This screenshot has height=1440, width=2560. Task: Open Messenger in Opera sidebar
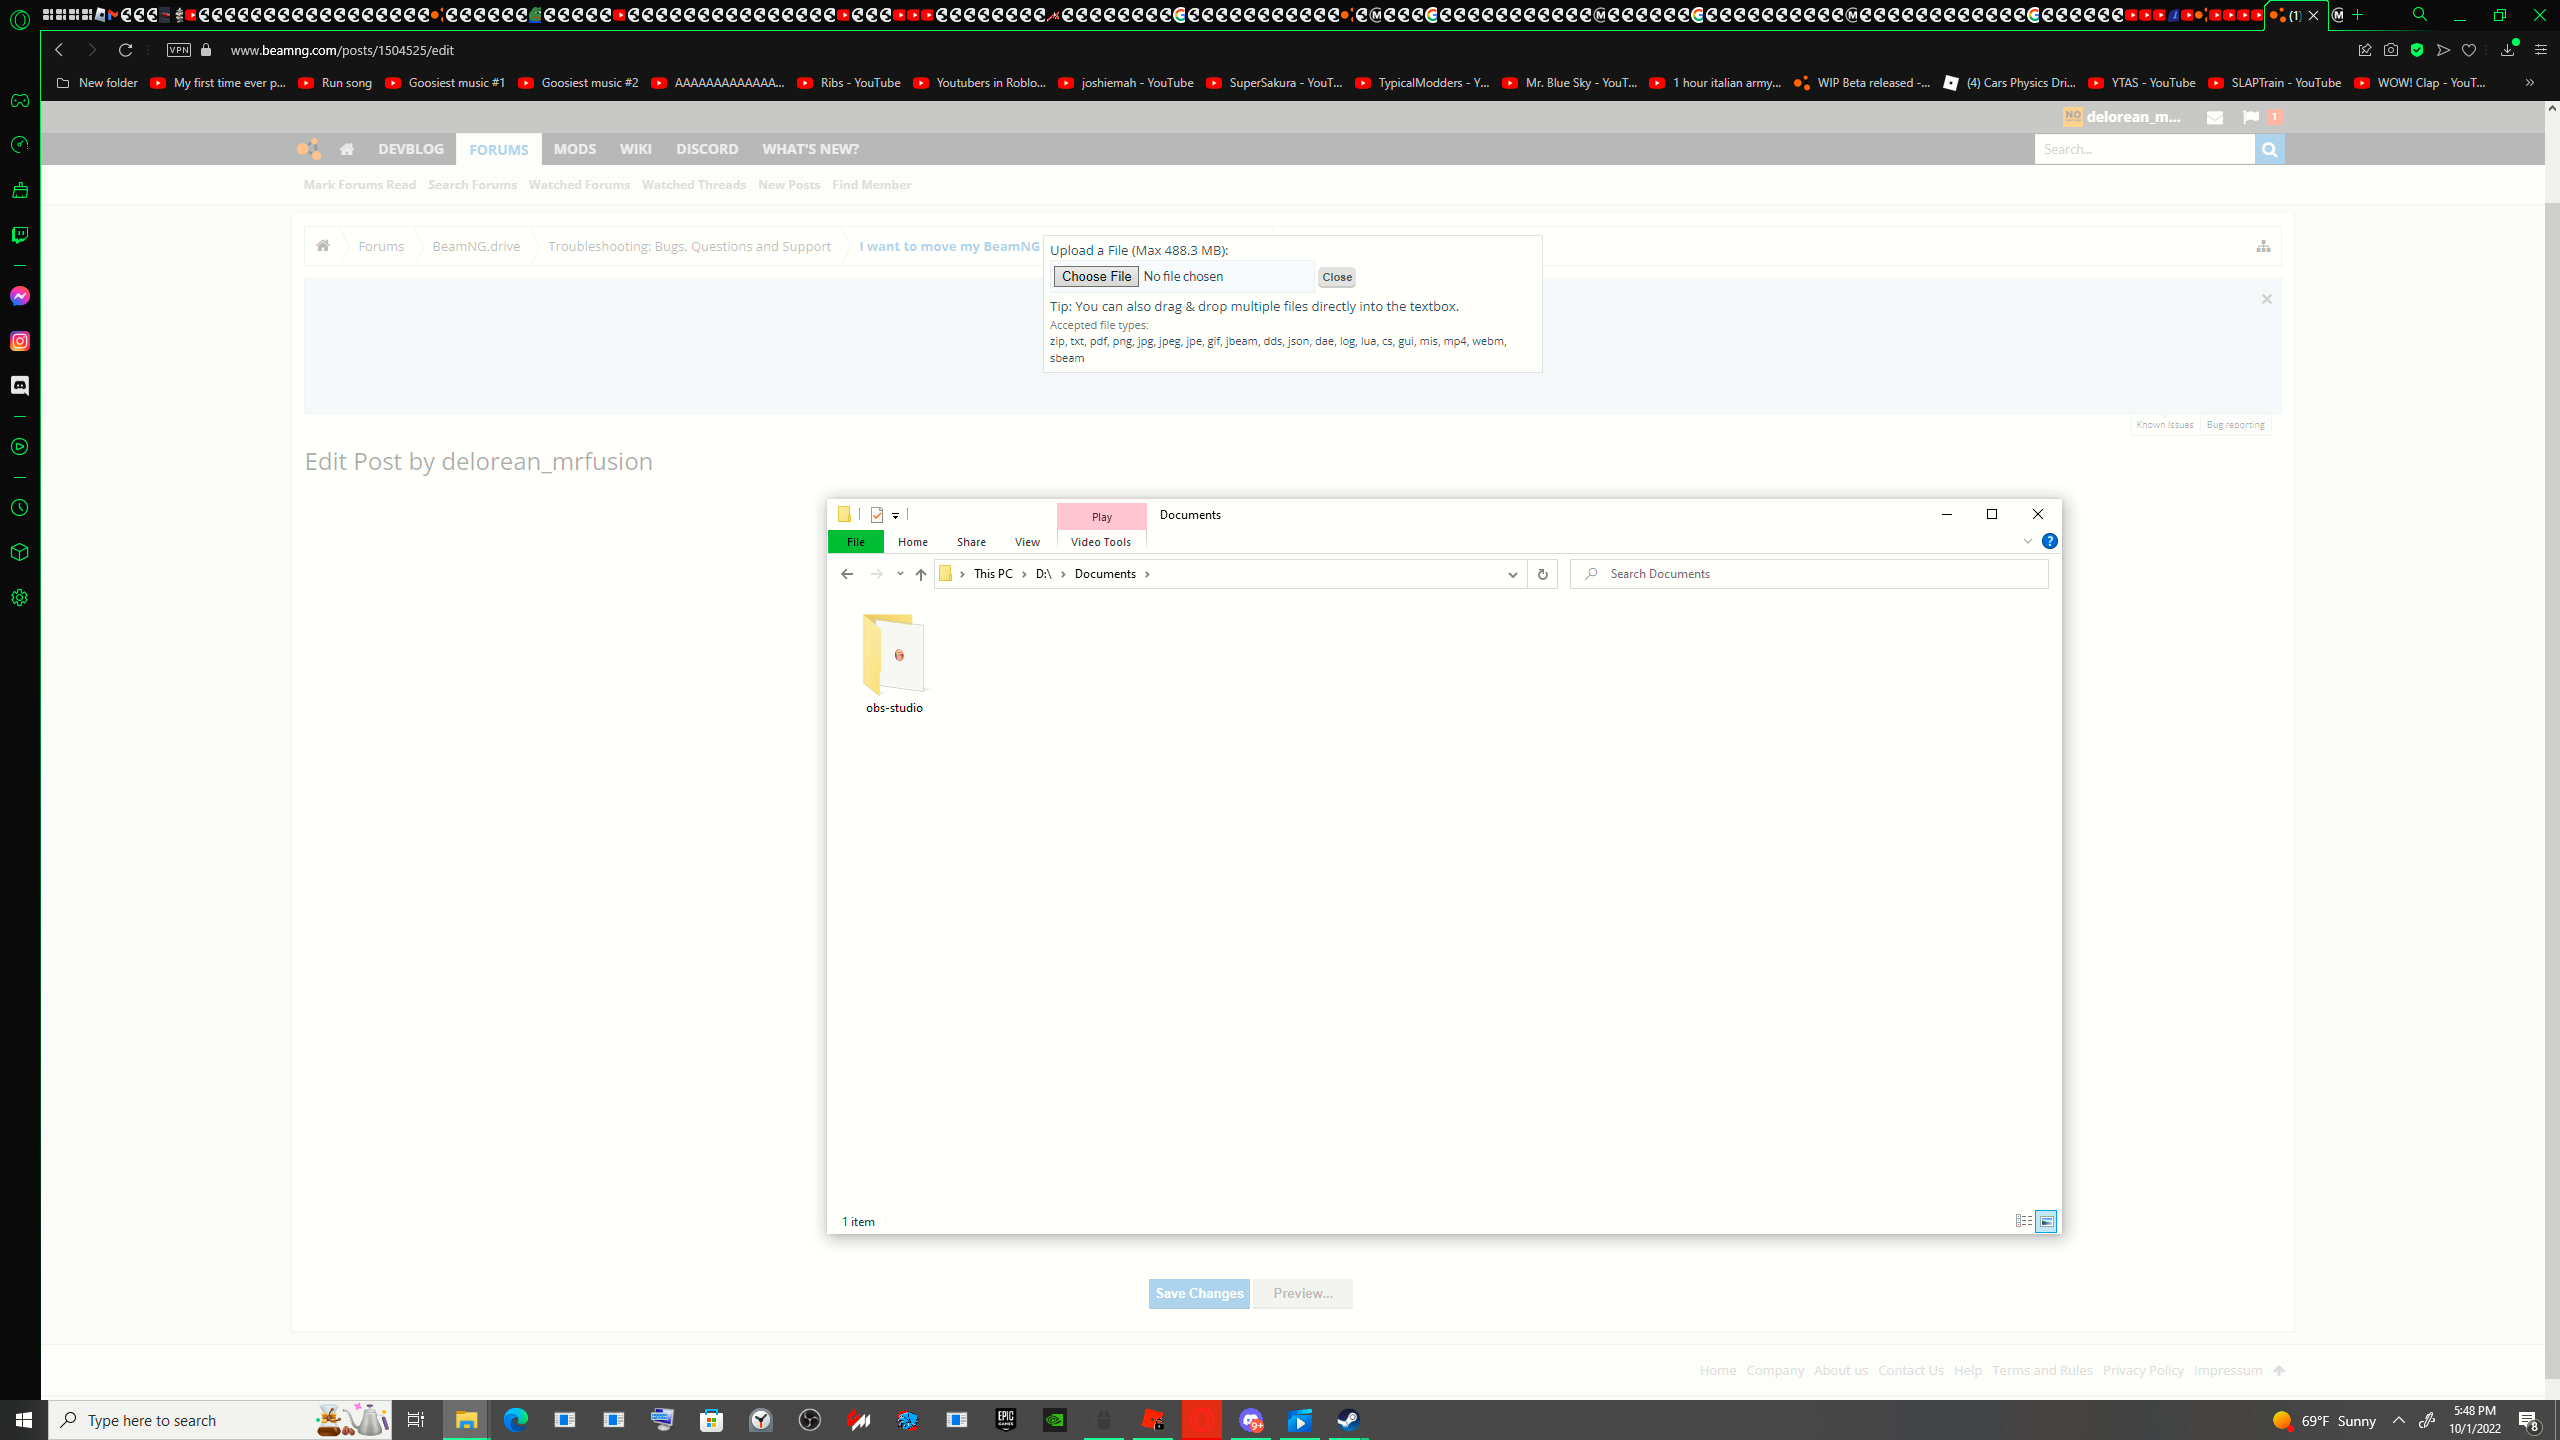point(20,296)
